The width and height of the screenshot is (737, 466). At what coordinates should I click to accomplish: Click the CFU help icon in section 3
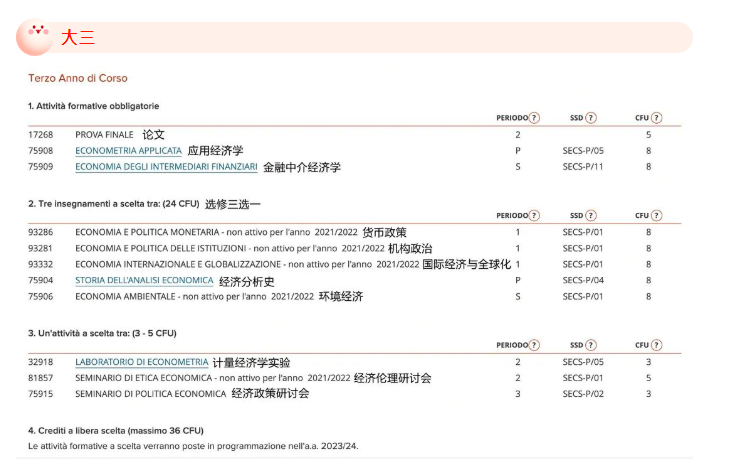[x=656, y=345]
